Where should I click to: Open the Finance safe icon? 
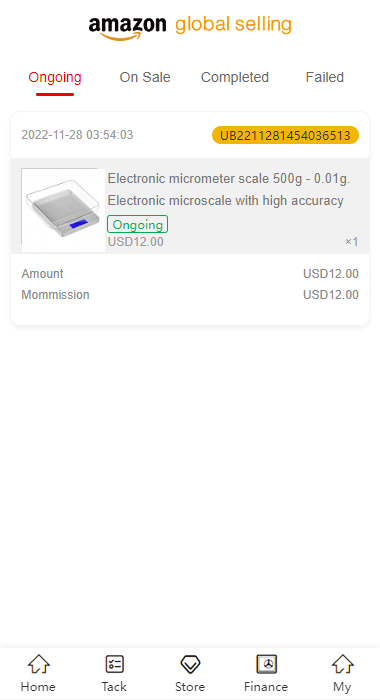coord(266,664)
